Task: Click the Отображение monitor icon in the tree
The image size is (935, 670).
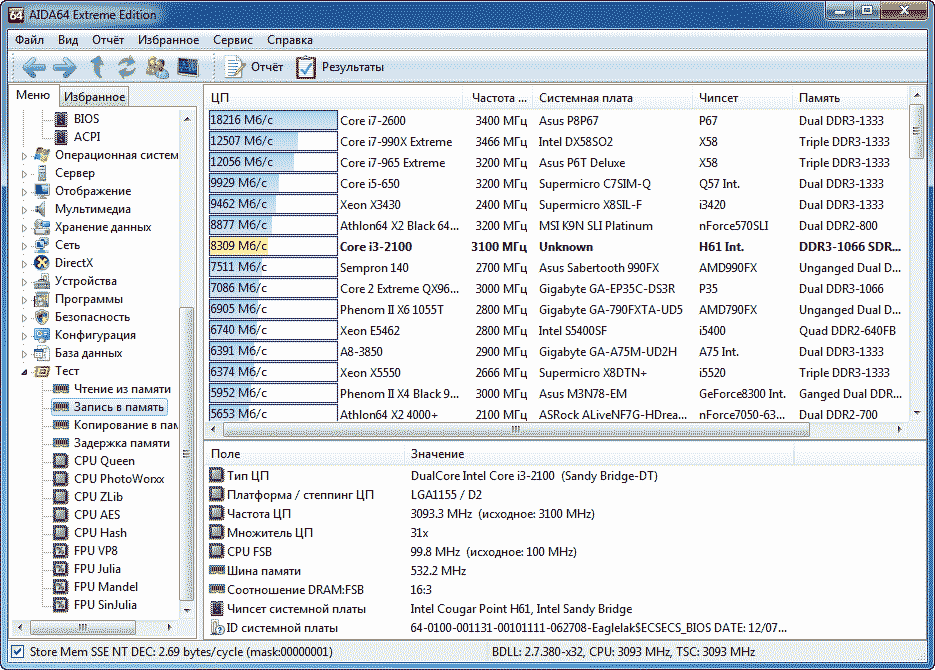Action: [42, 191]
